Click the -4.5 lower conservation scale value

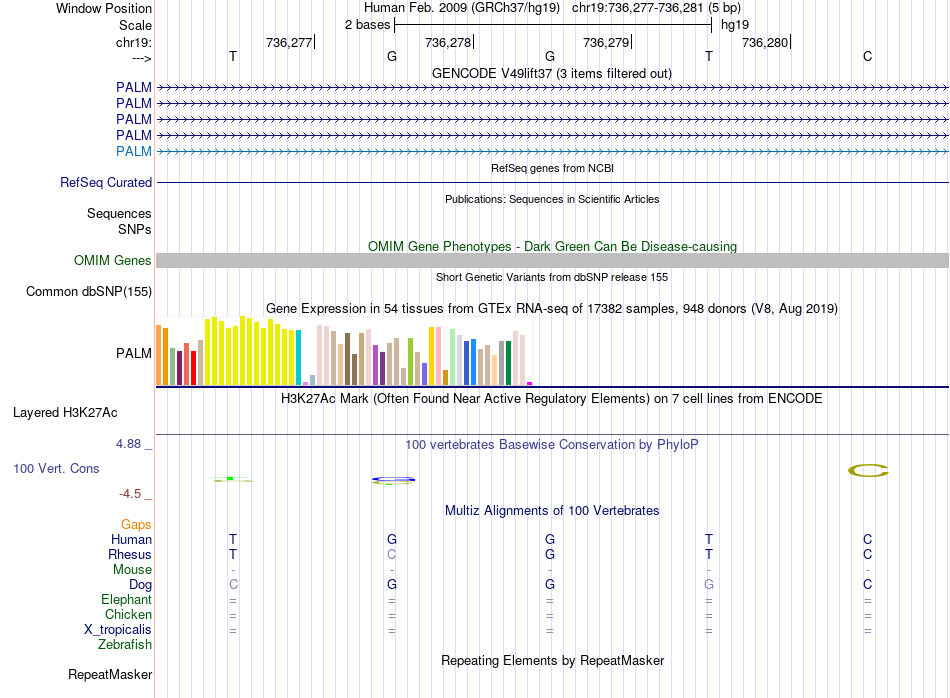(130, 494)
